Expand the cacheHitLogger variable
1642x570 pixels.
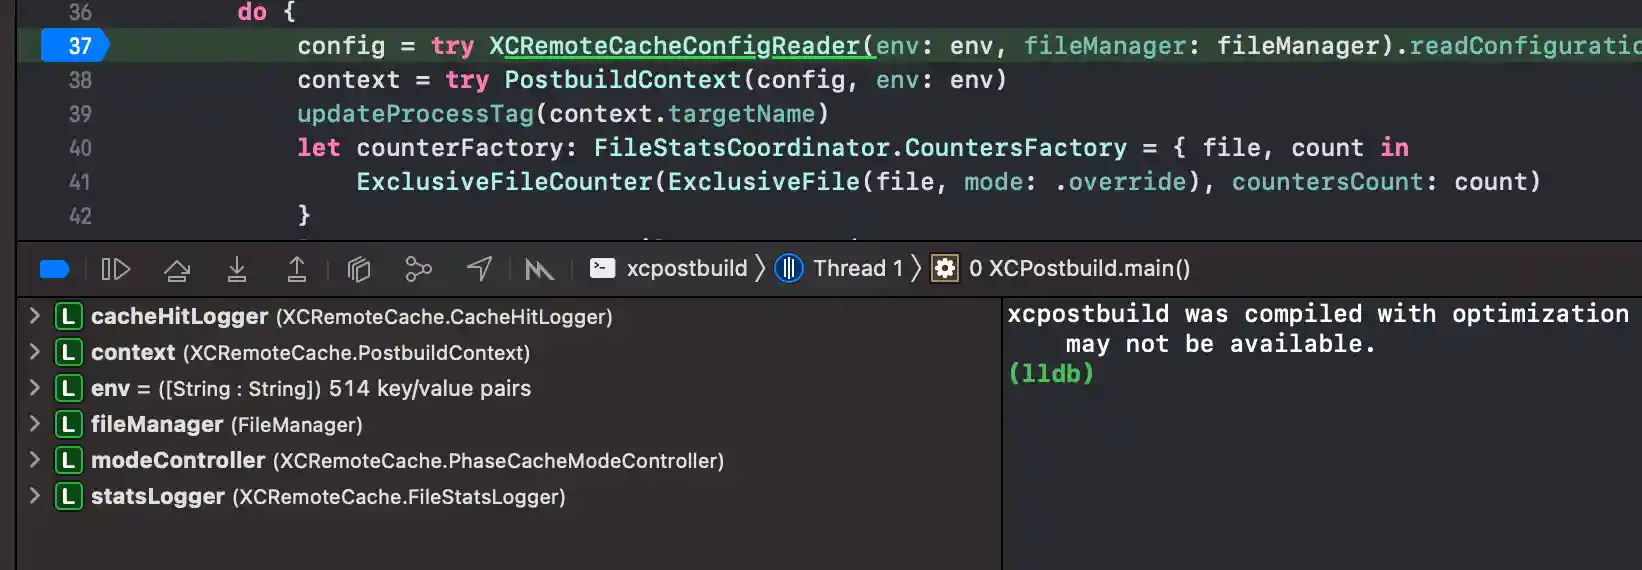tap(35, 316)
